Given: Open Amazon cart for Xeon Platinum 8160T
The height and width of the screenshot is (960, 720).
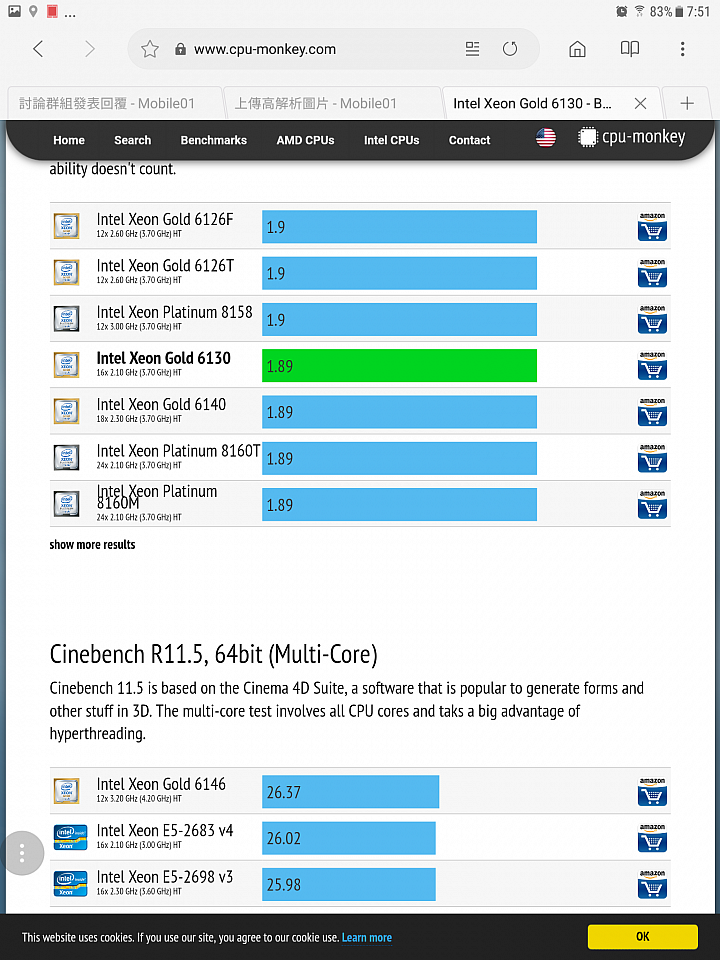Looking at the screenshot, I should tap(652, 459).
